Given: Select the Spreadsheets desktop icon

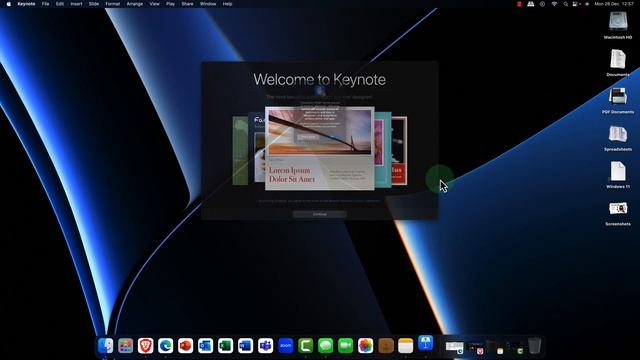Looking at the screenshot, I should (618, 138).
